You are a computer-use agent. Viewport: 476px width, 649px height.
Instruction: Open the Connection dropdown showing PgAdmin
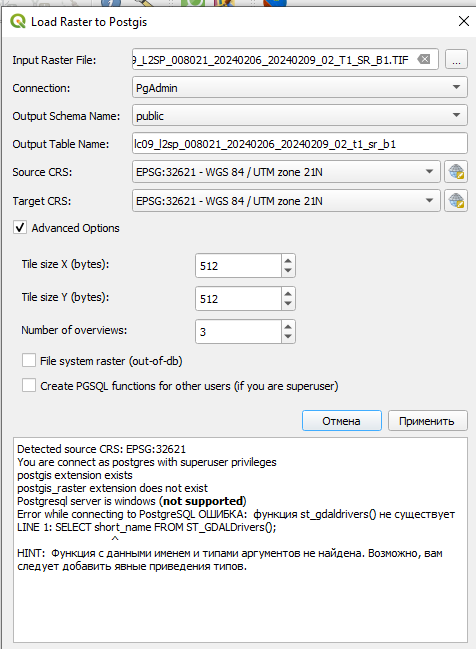(300, 87)
